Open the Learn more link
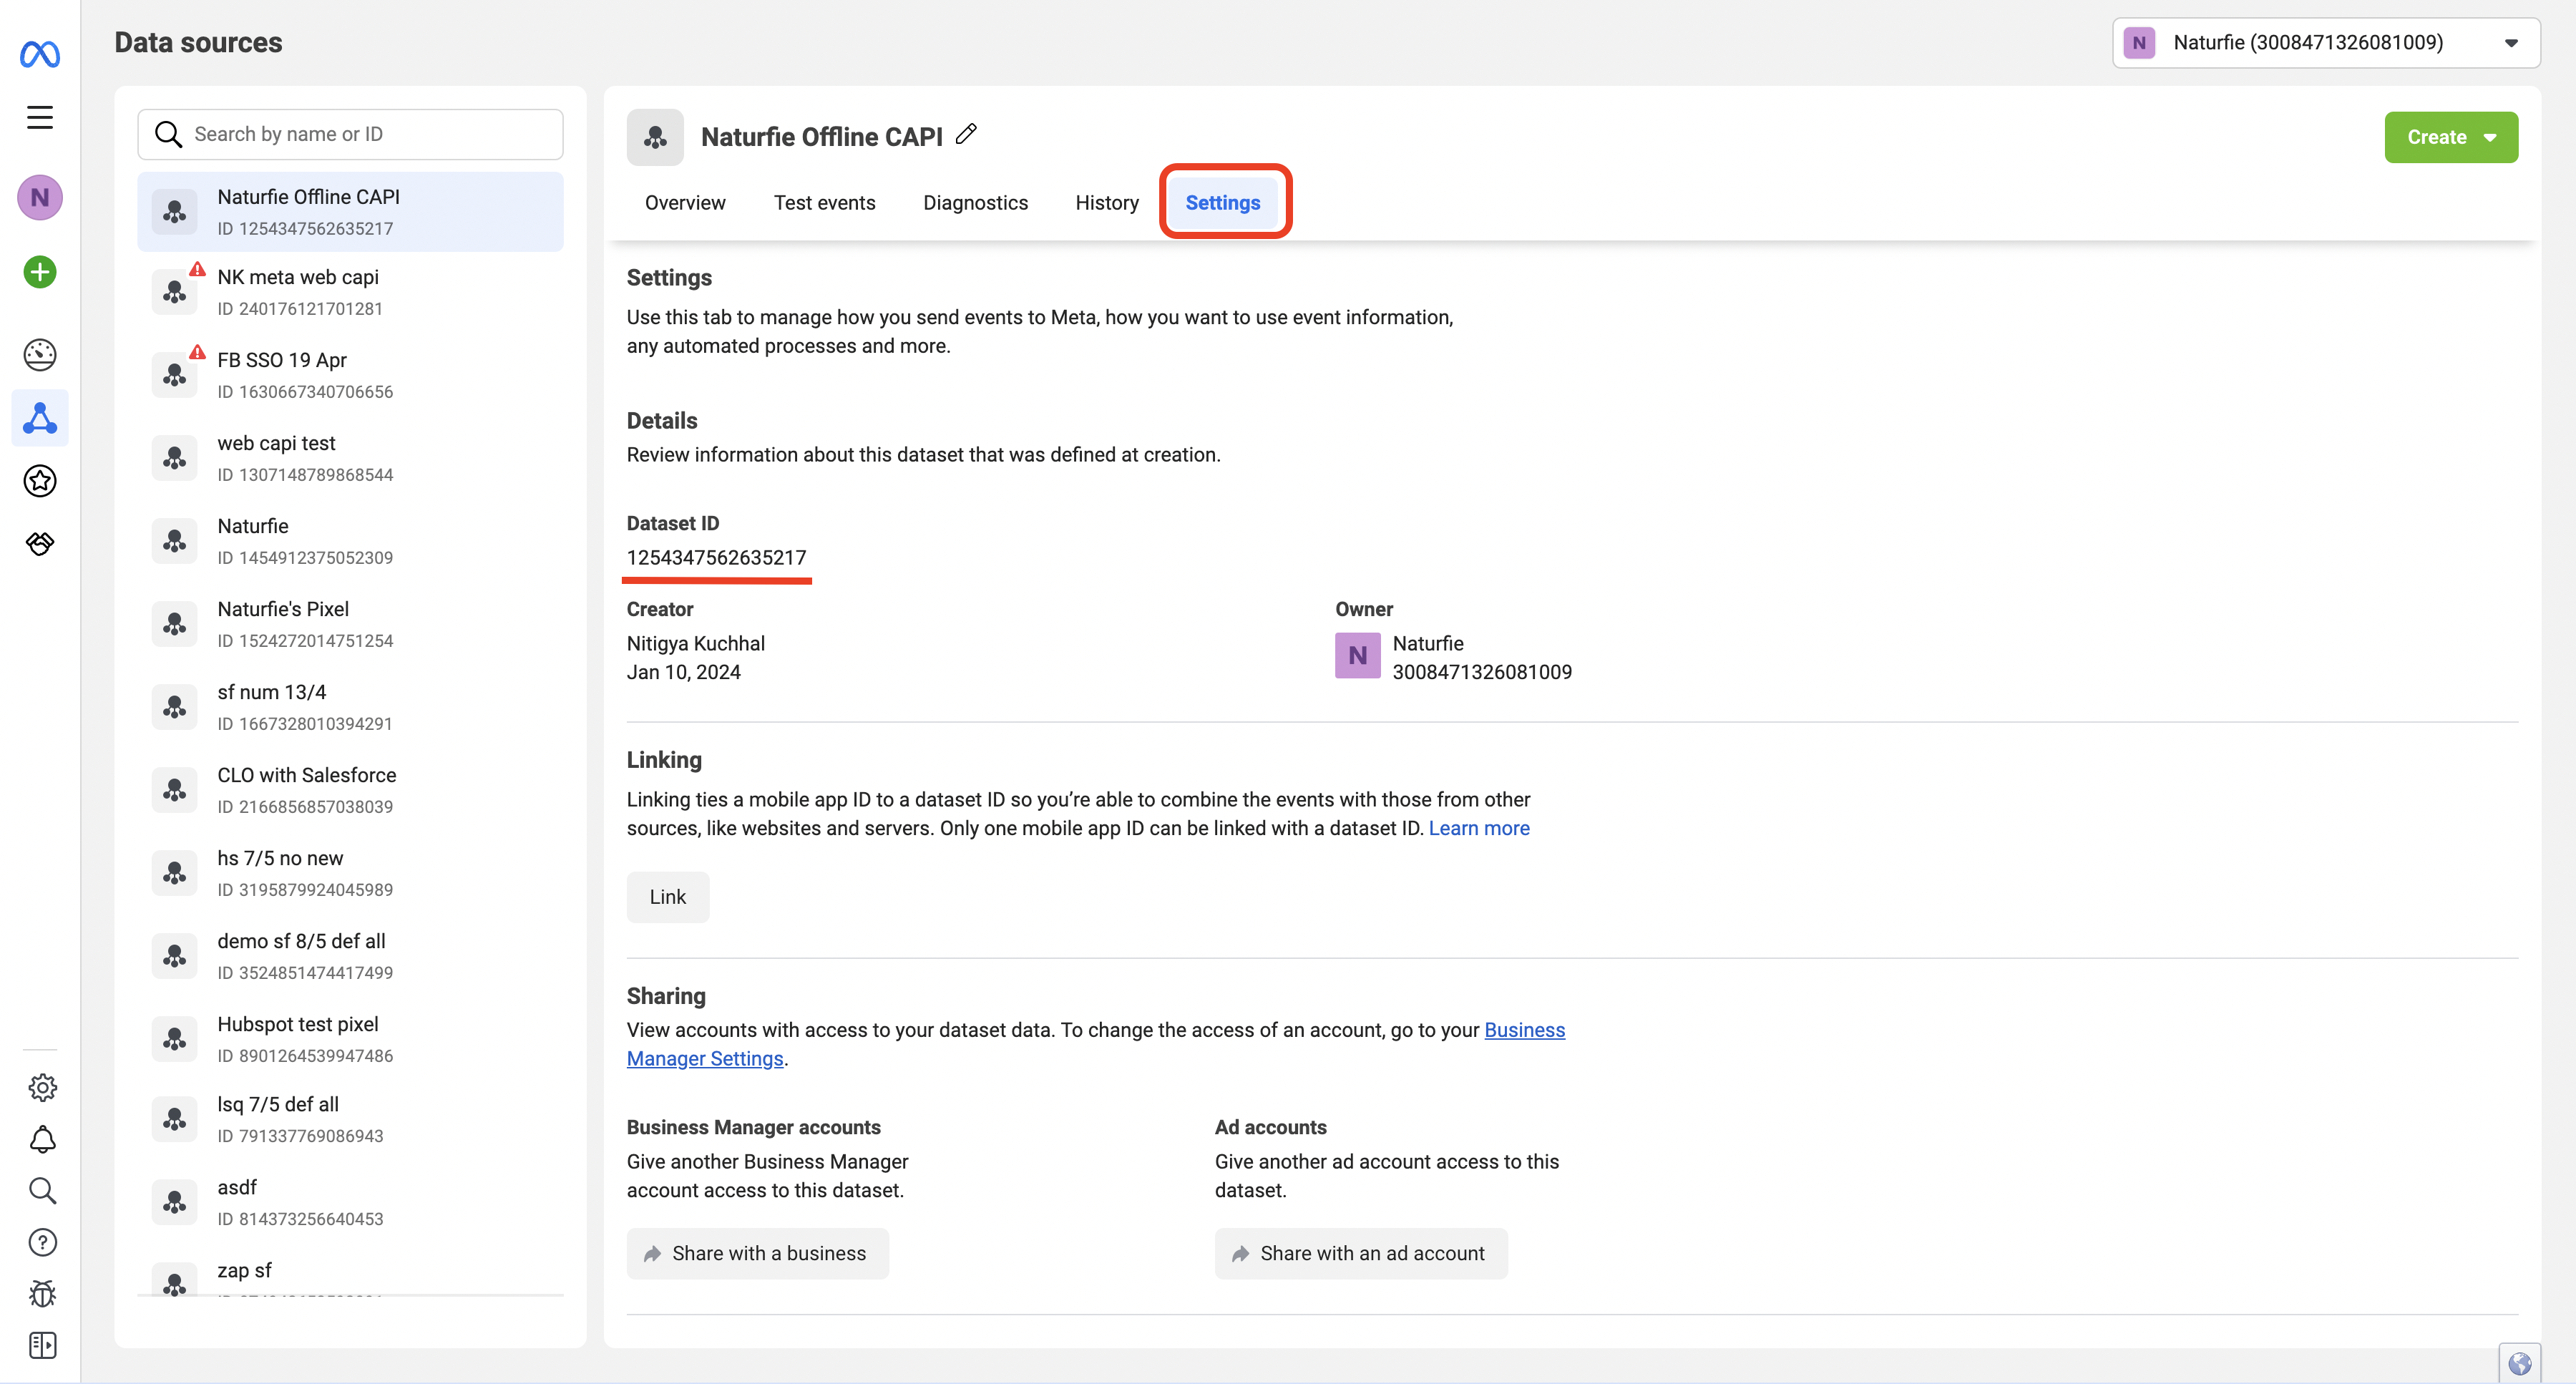Image resolution: width=2576 pixels, height=1384 pixels. point(1479,828)
